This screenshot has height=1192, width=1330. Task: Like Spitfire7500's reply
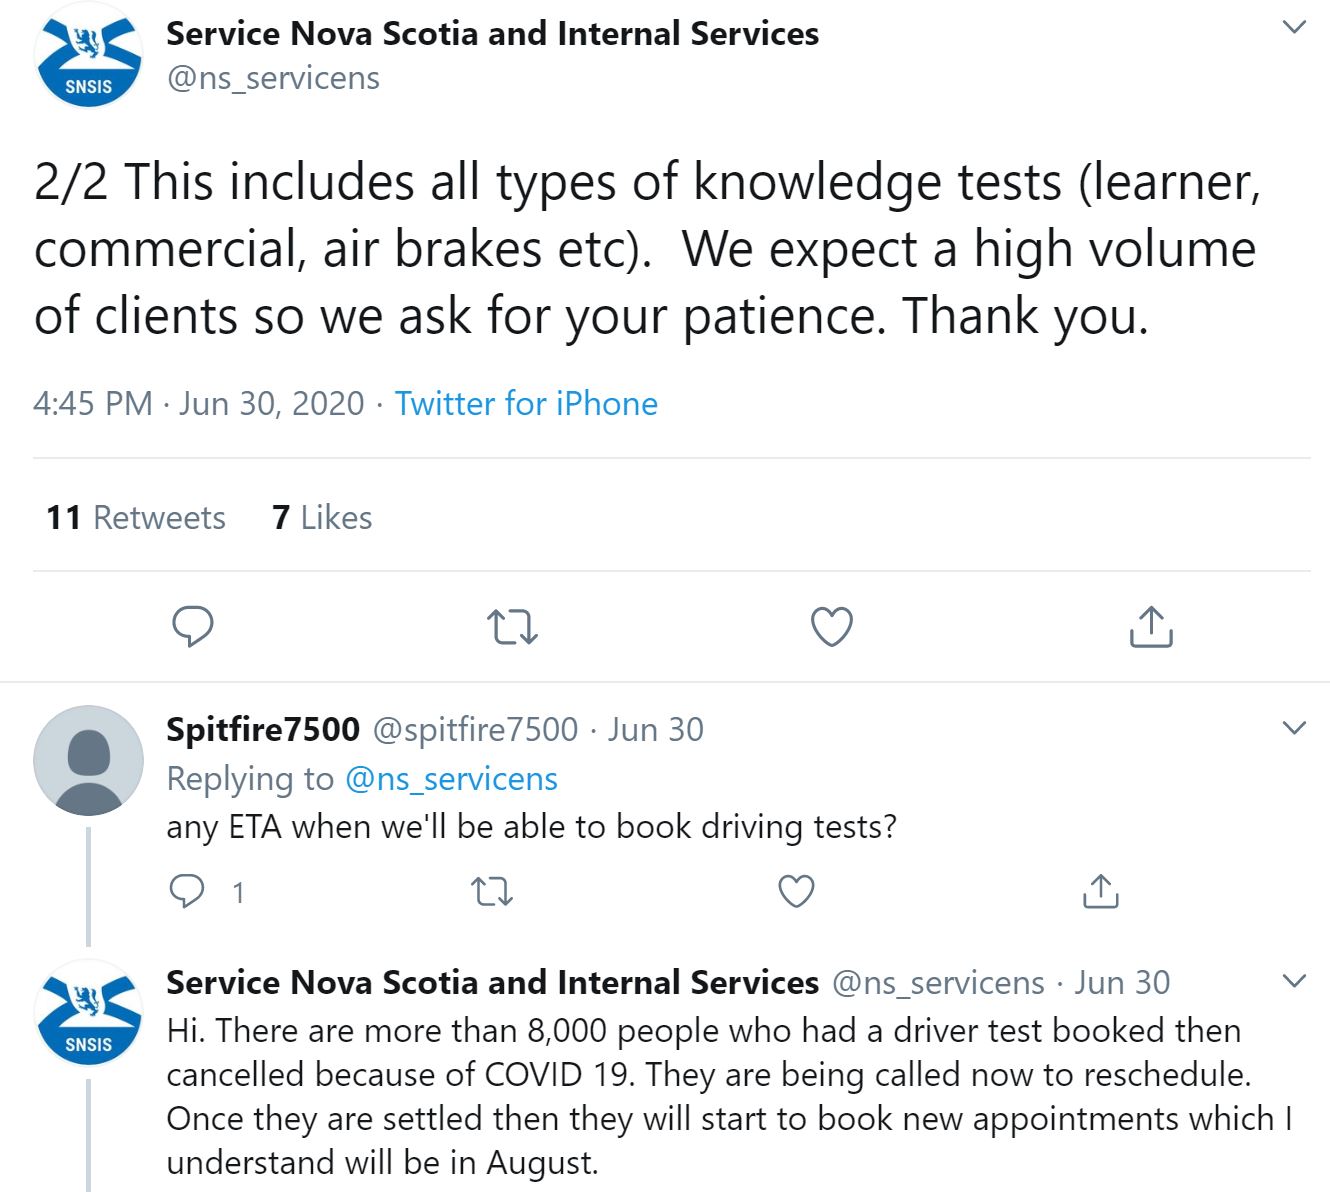[x=796, y=891]
